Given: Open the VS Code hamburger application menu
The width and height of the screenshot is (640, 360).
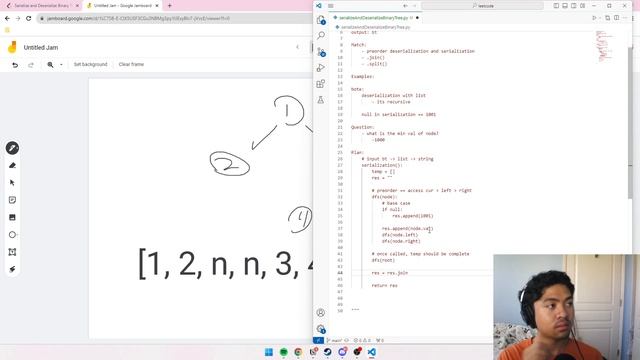Looking at the screenshot, I should click(331, 6).
